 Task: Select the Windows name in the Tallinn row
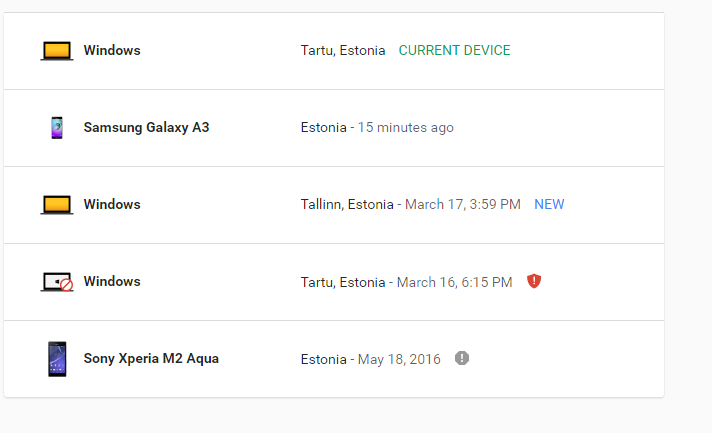click(x=112, y=204)
